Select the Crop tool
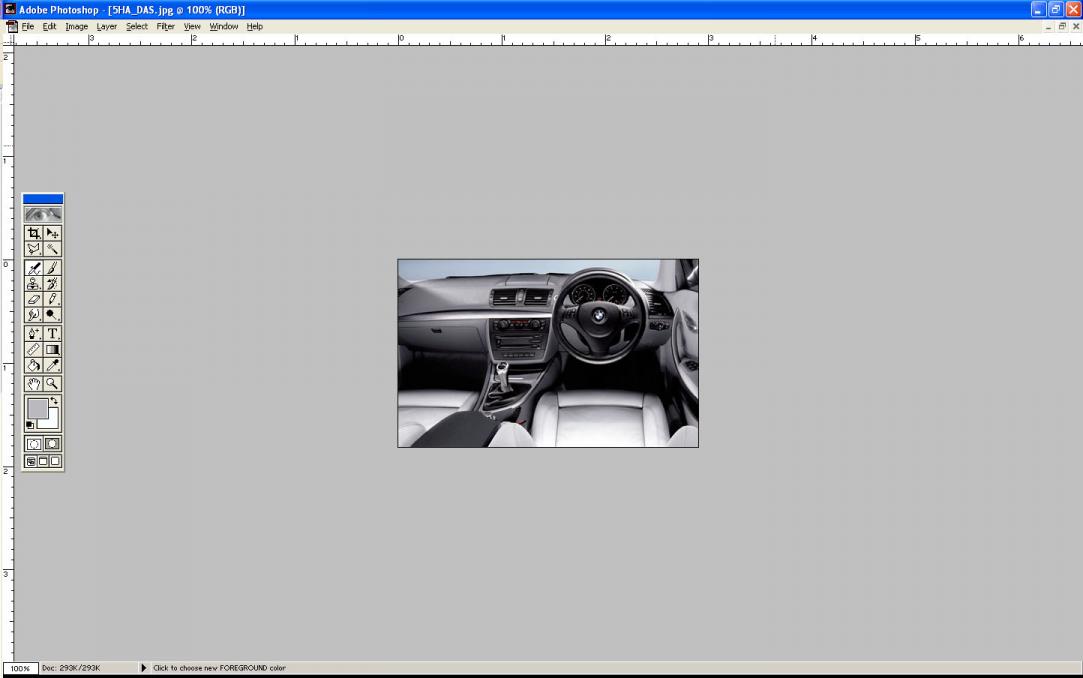The width and height of the screenshot is (1083, 678). tap(33, 233)
